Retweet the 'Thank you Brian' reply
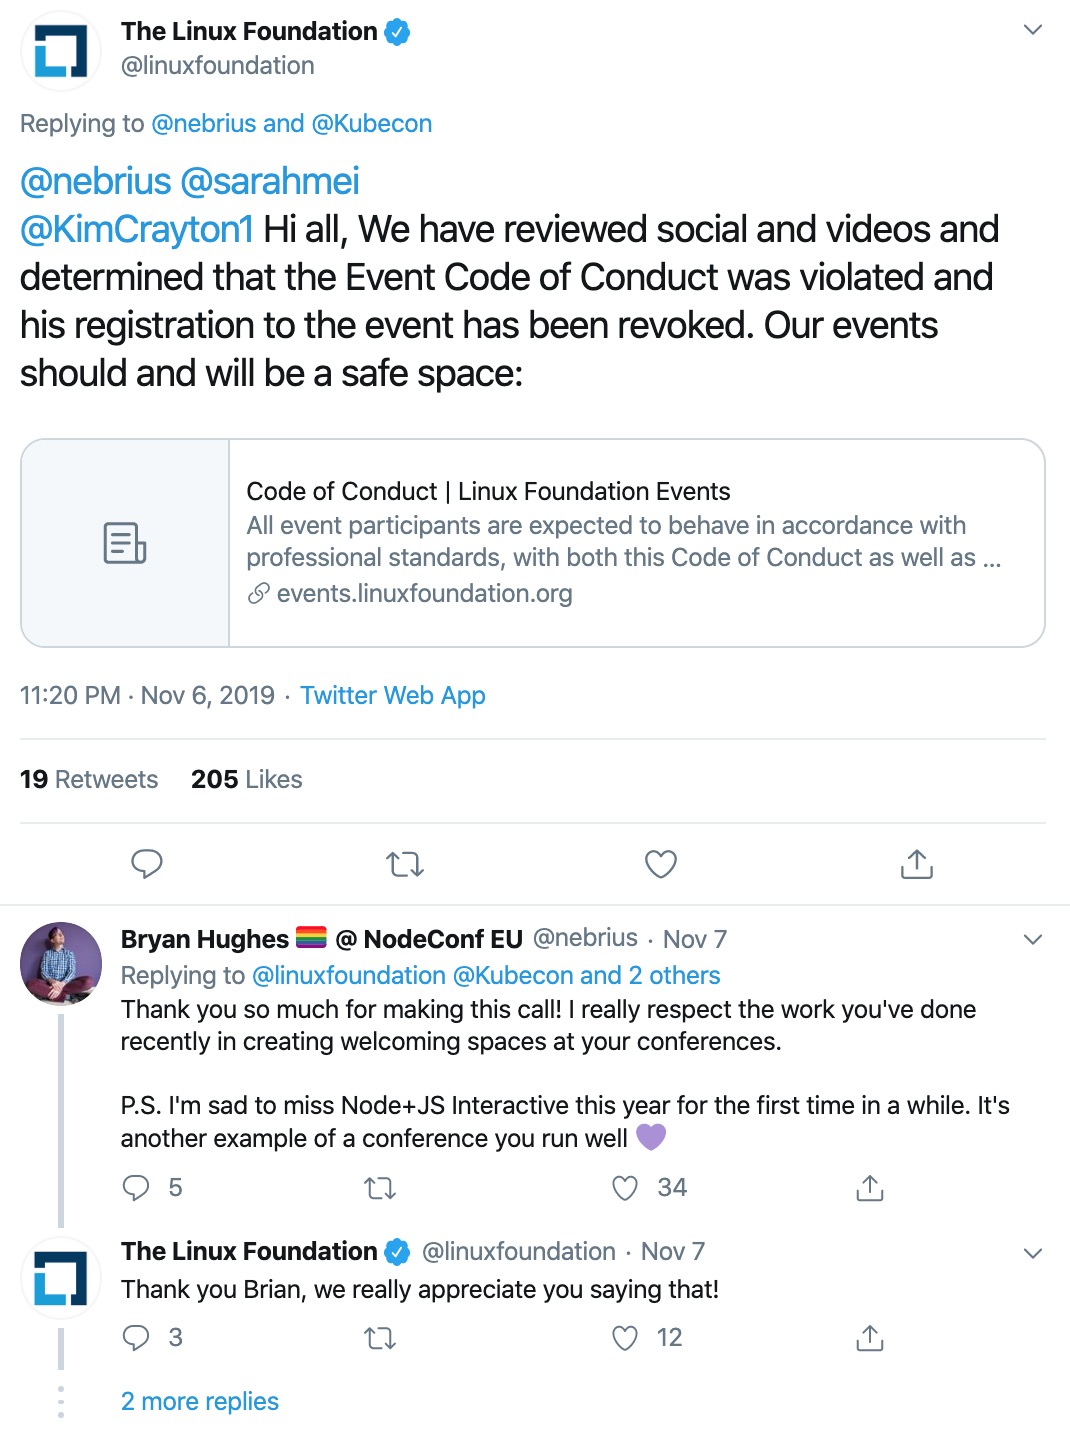Image resolution: width=1070 pixels, height=1434 pixels. [x=380, y=1338]
